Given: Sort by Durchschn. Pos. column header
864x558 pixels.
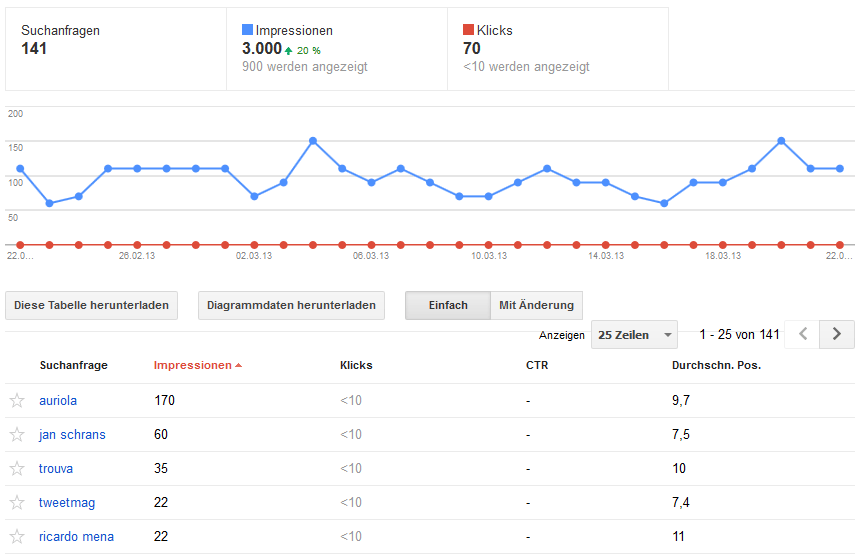Looking at the screenshot, I should 716,365.
